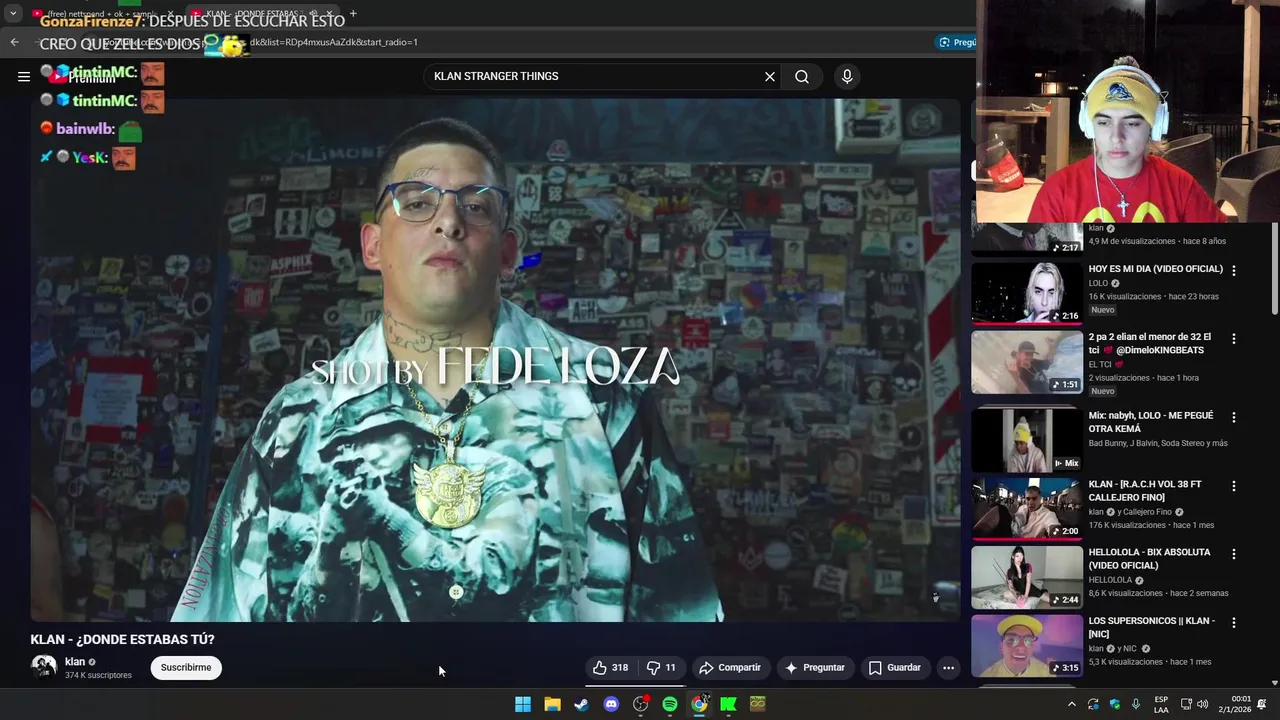Viewport: 1280px width, 720px height.
Task: Open Spotify from the taskbar
Action: (670, 704)
